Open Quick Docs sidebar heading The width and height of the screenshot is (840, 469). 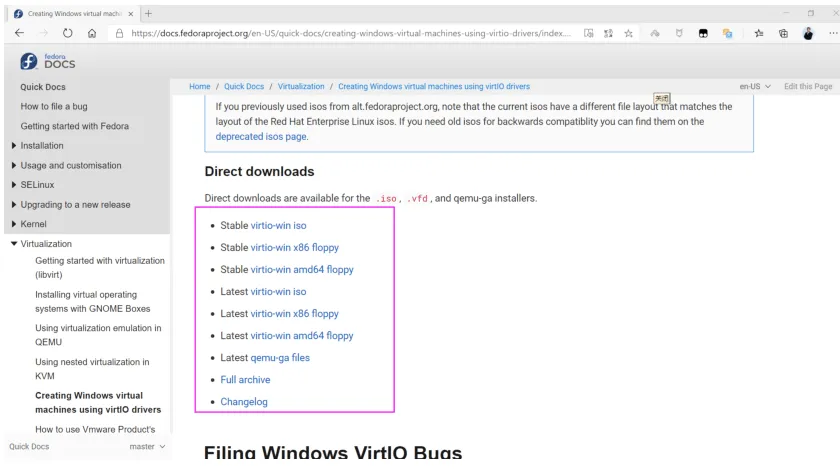click(43, 87)
